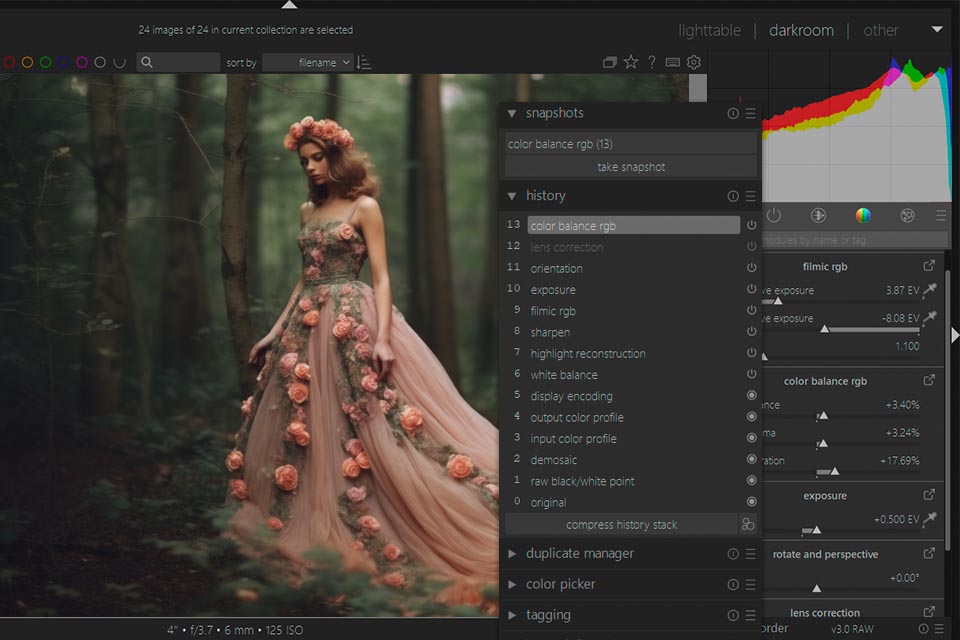
Task: Expand the color picker panel
Action: pos(512,584)
